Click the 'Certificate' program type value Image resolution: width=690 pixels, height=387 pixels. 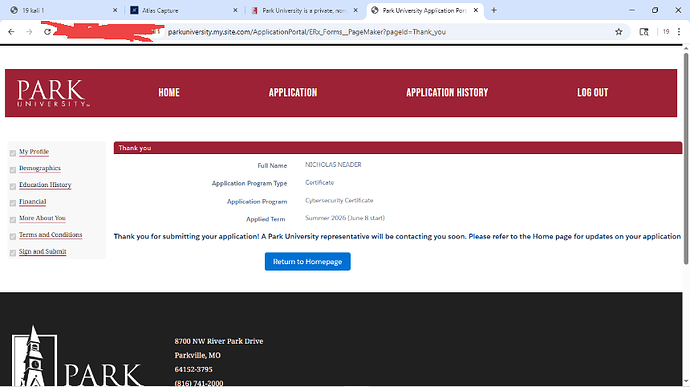coord(319,182)
